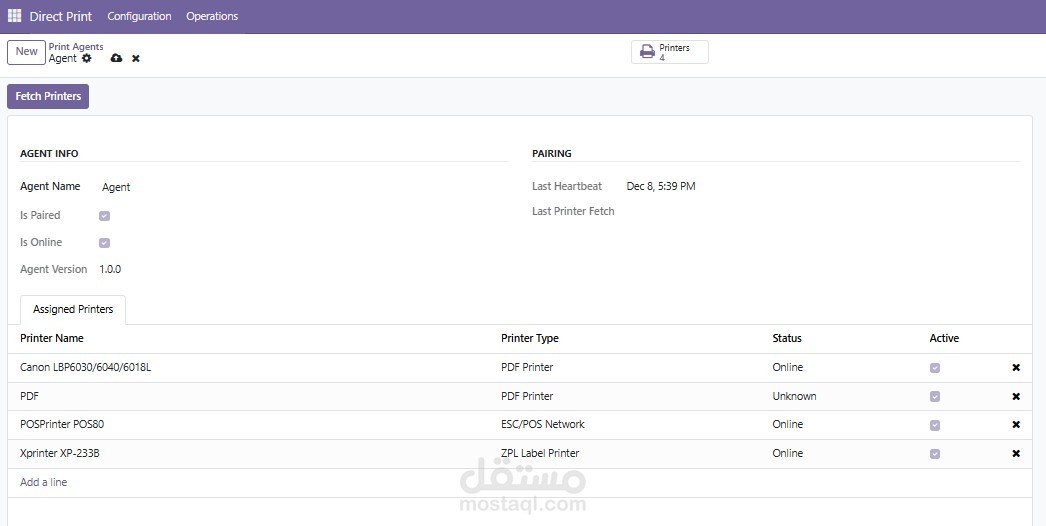Open the Printers 4 stat button

[670, 52]
